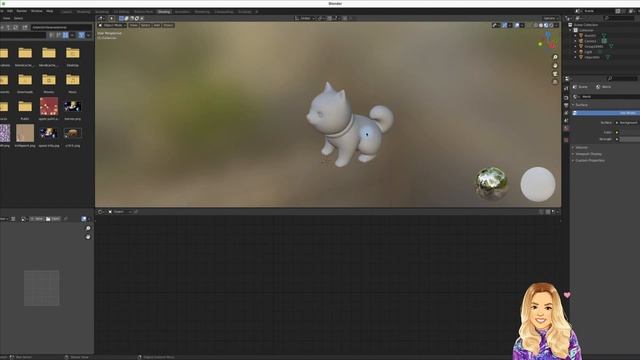Click the zoom magnifier icon in the 3D viewport

(555, 57)
